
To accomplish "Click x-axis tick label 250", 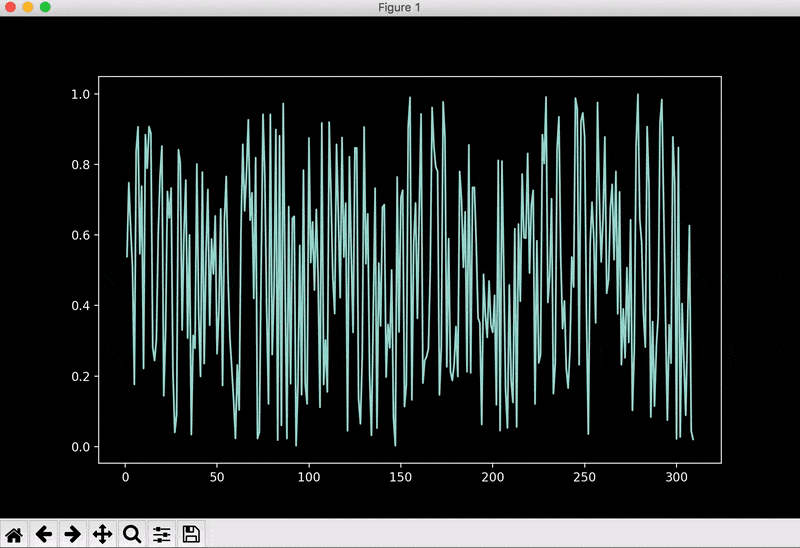I will (584, 477).
